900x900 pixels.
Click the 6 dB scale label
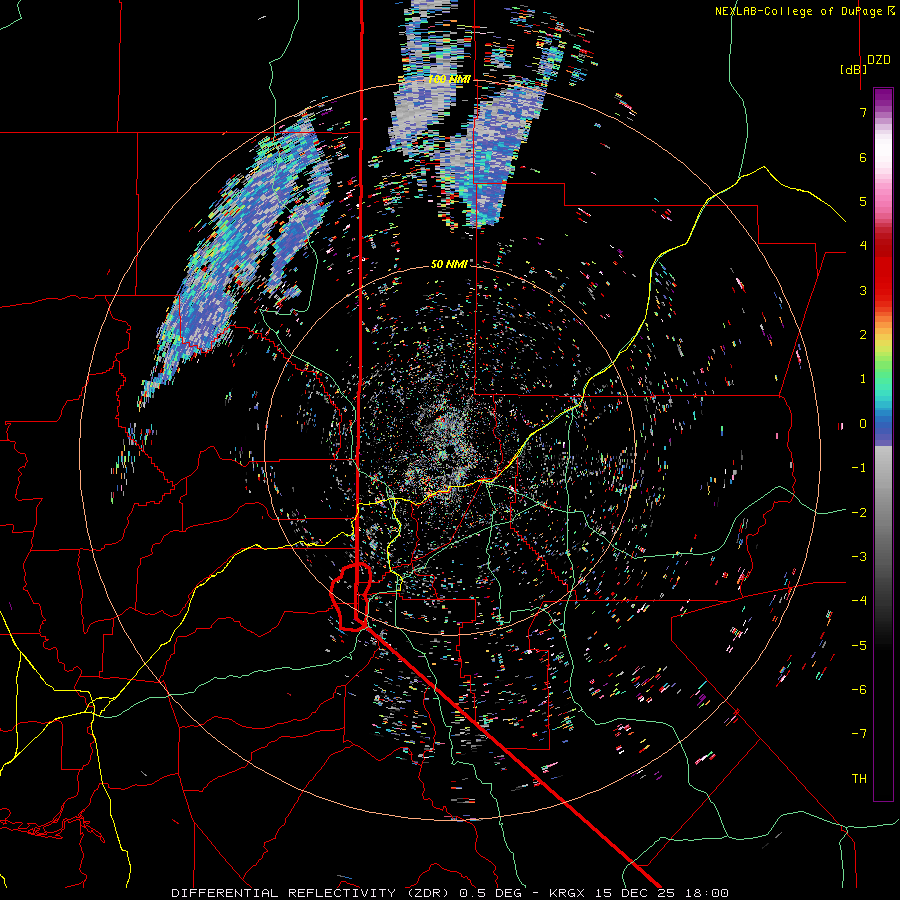click(x=863, y=157)
